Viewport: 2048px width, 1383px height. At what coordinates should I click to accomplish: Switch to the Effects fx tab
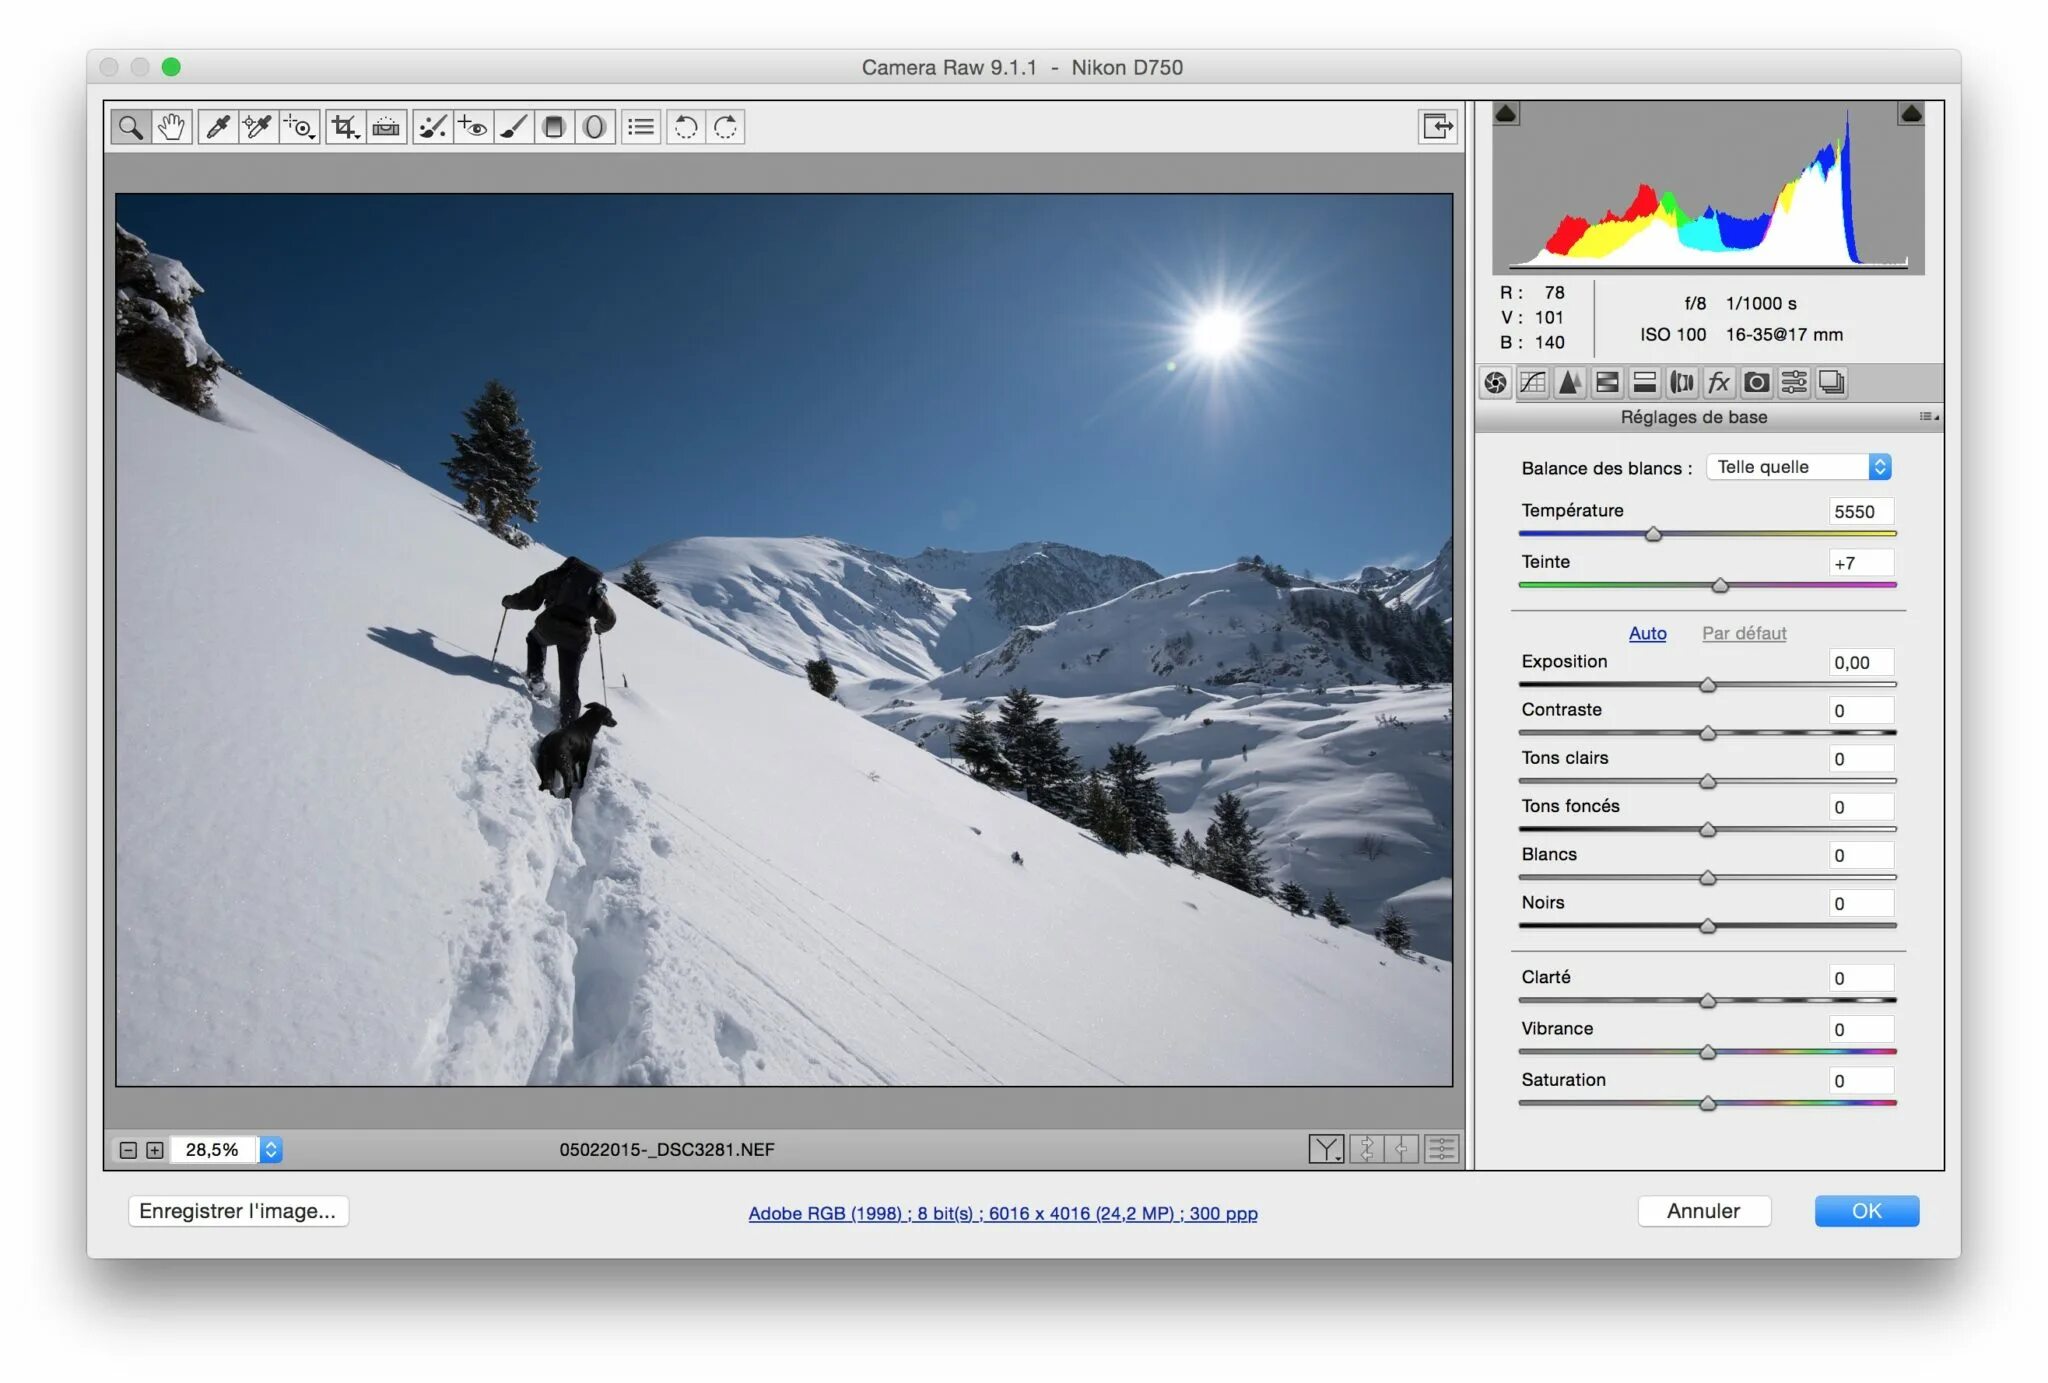click(x=1718, y=382)
